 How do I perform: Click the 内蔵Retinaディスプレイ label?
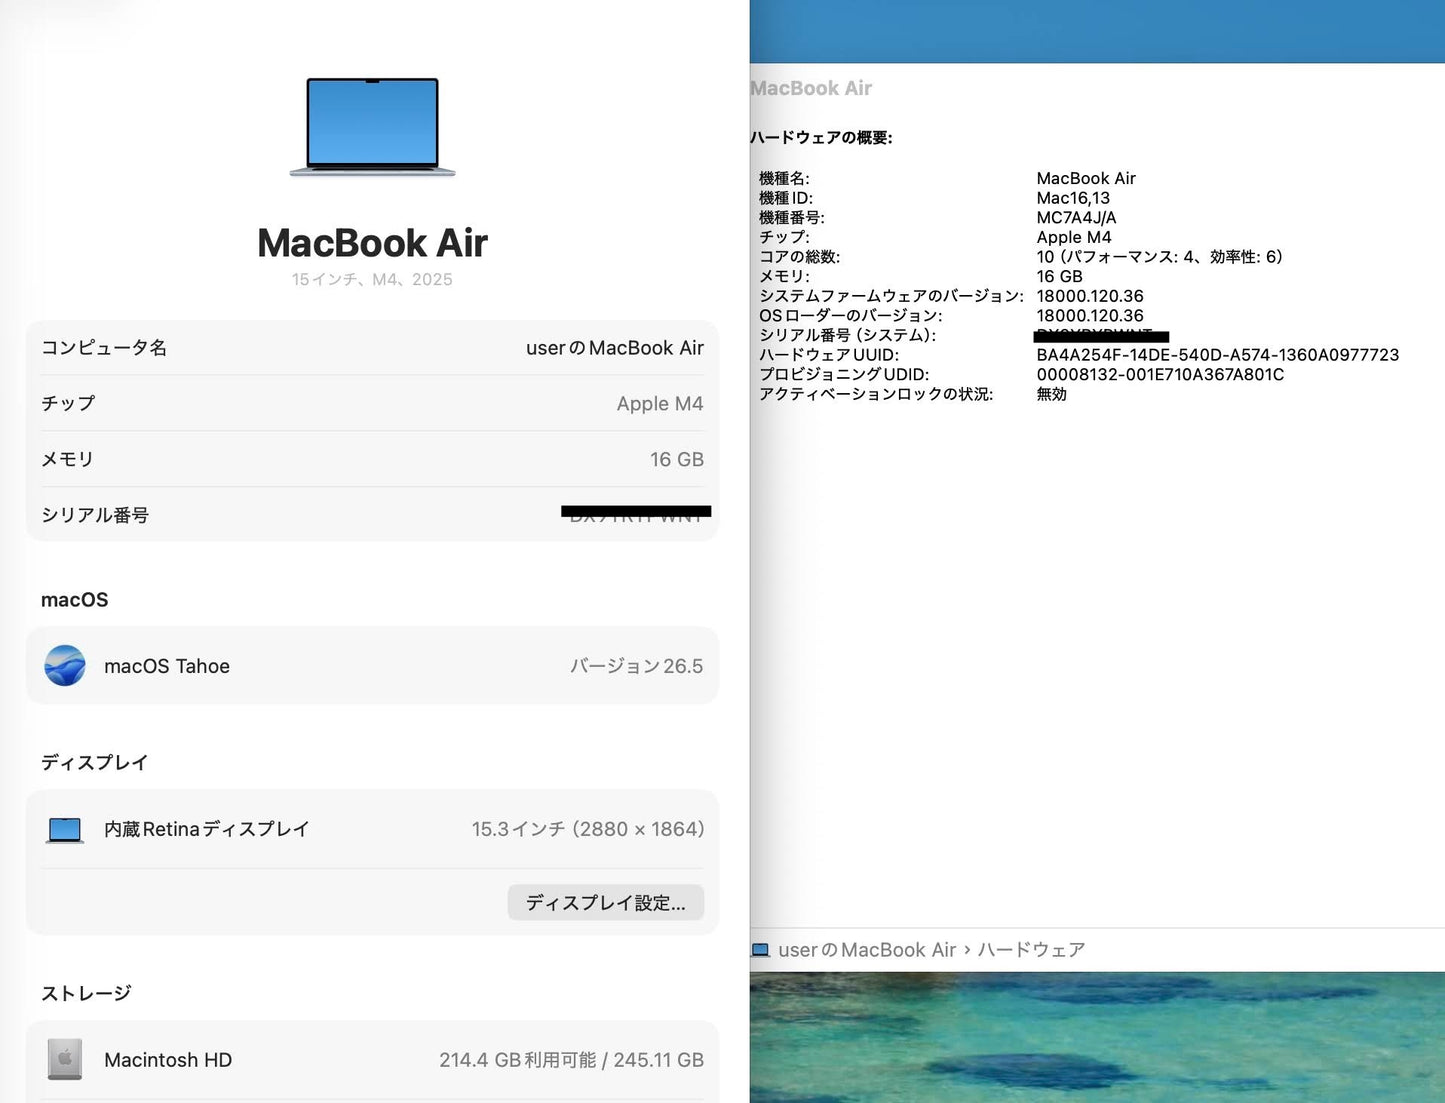[x=207, y=830]
